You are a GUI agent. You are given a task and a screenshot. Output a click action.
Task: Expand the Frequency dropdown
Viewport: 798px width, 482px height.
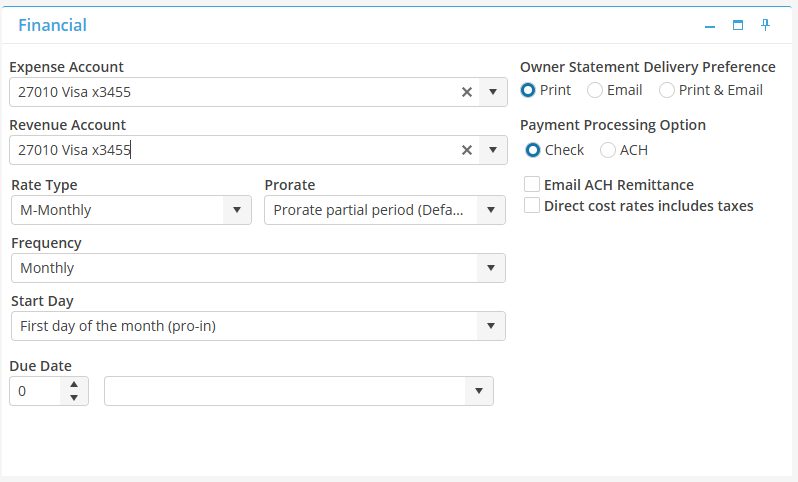[x=490, y=268]
